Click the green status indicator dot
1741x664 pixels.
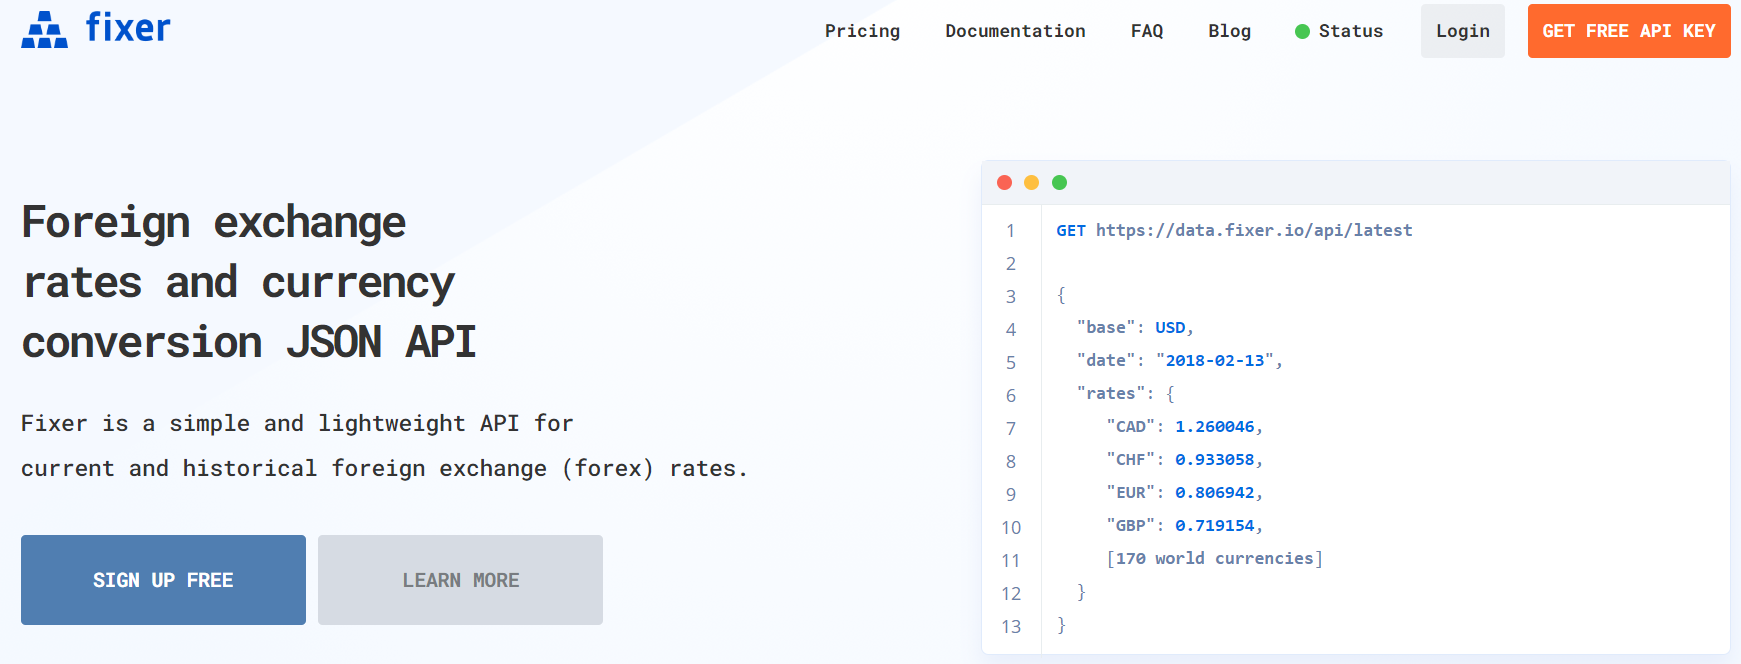(1302, 32)
